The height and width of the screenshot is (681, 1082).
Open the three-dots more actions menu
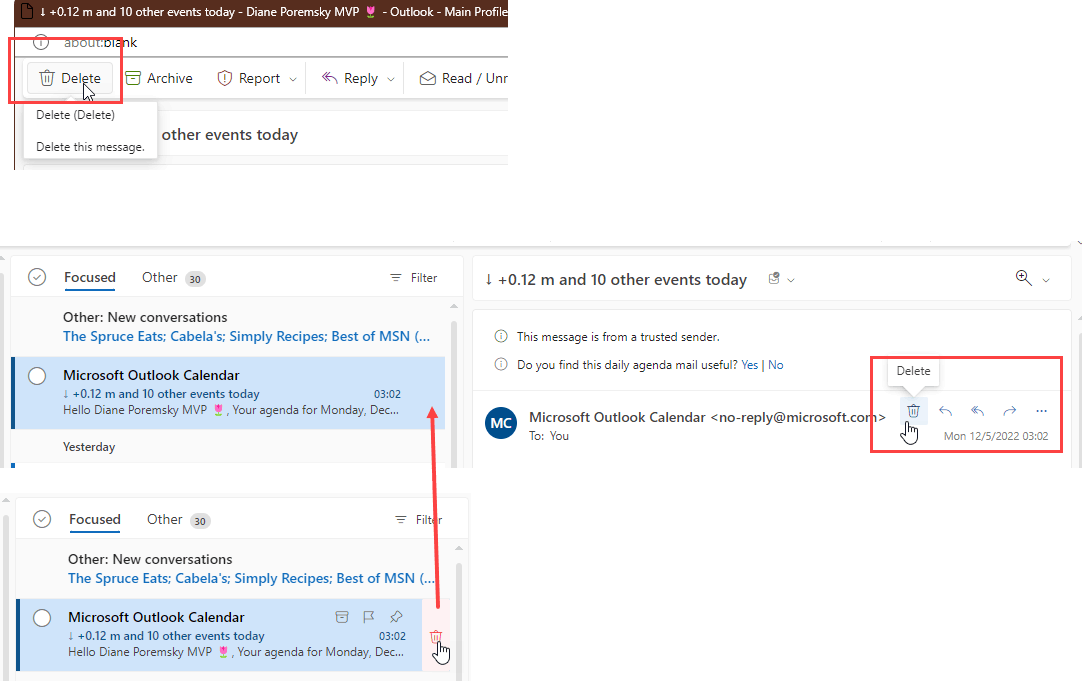click(1041, 411)
